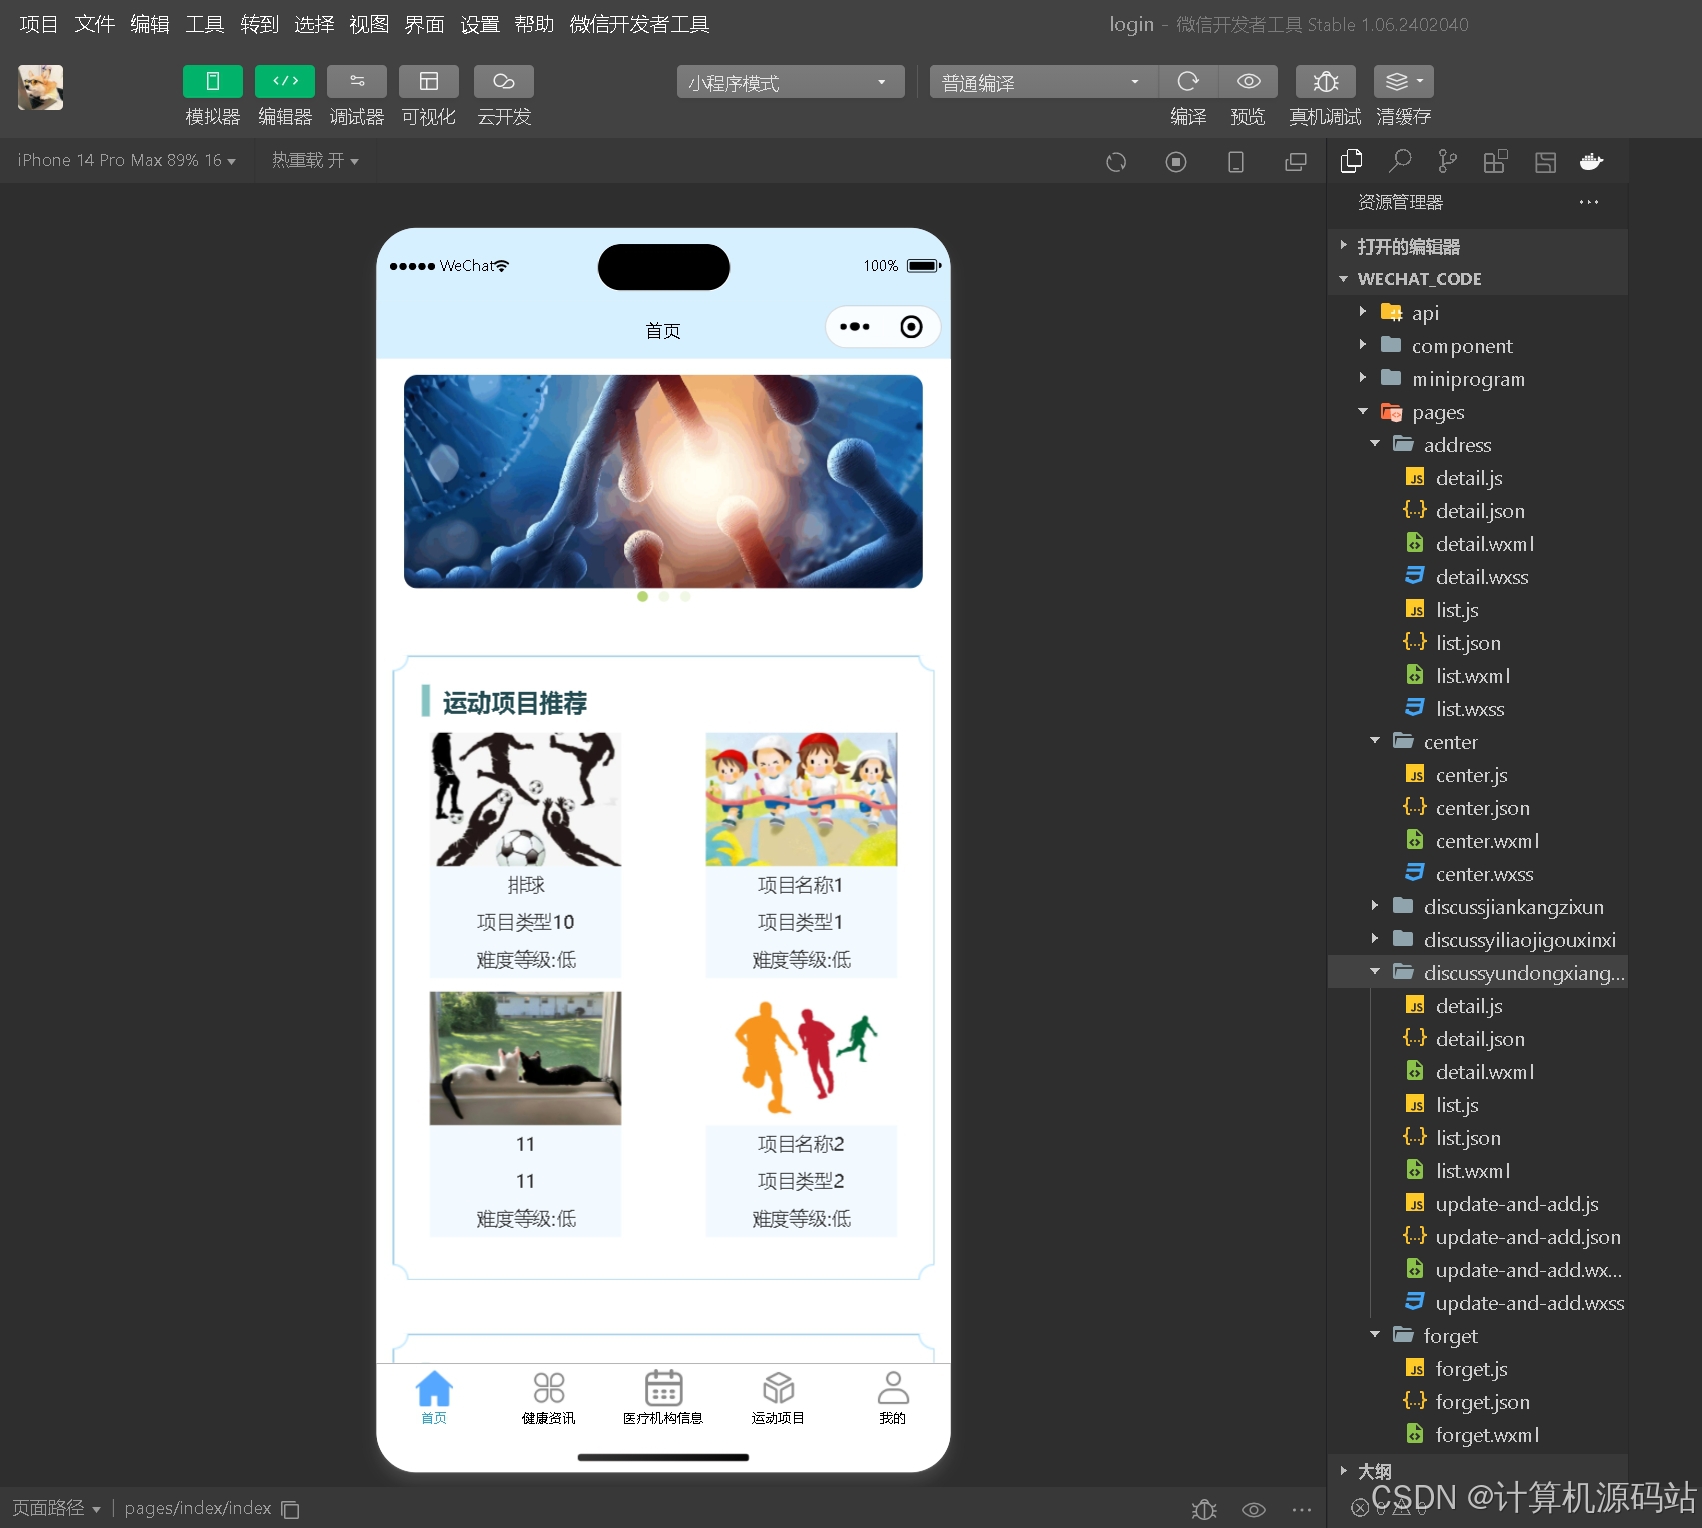Click the DNA banner carousel image

coord(663,481)
